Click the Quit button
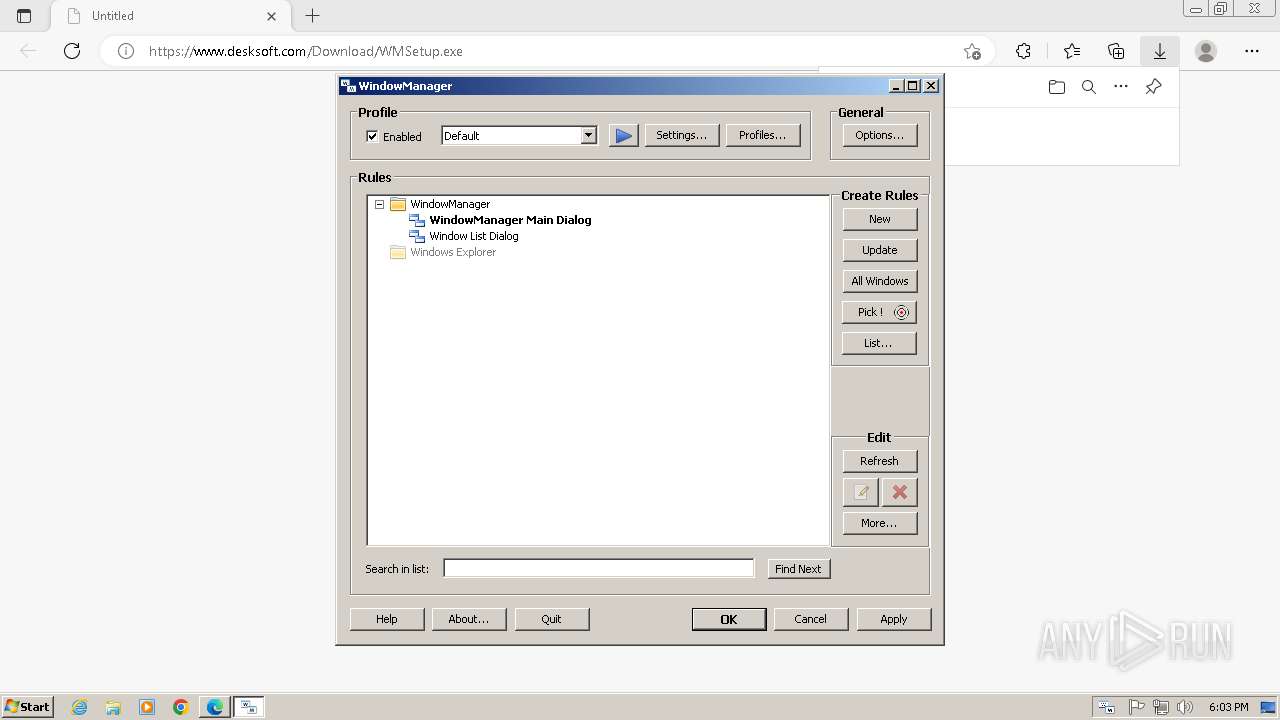This screenshot has width=1280, height=720. point(552,619)
